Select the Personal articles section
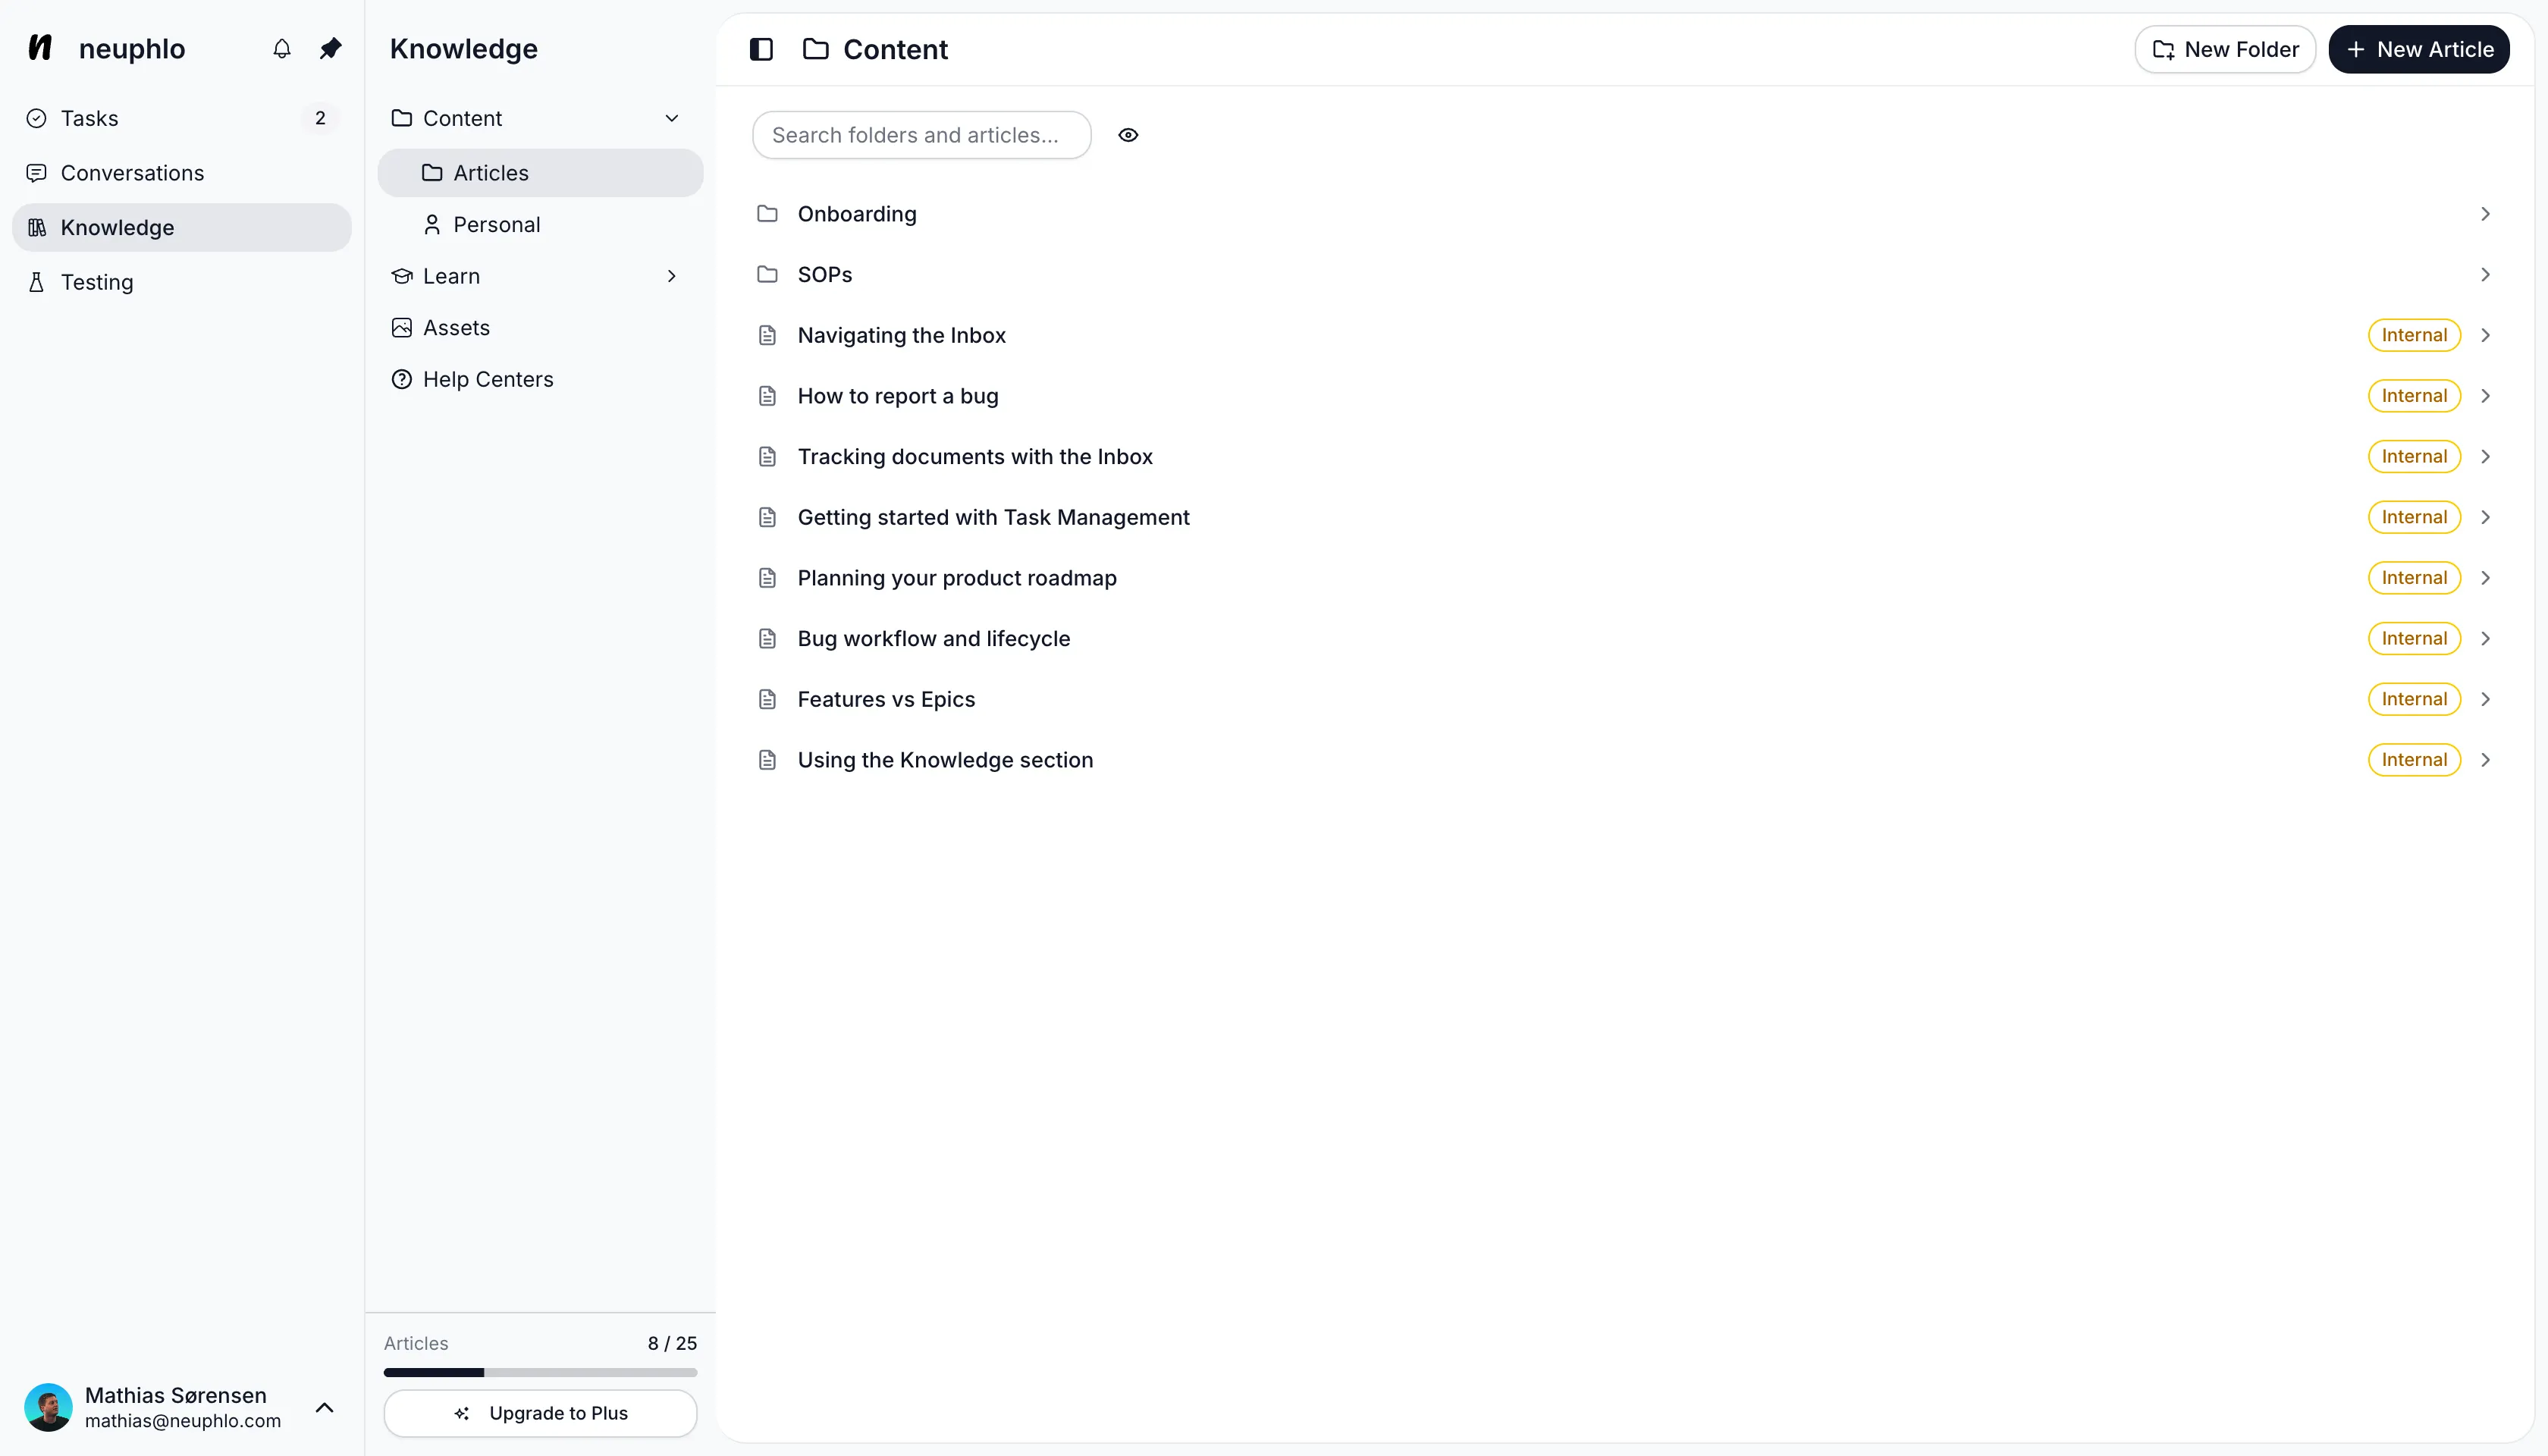This screenshot has width=2548, height=1456. pyautogui.click(x=497, y=224)
